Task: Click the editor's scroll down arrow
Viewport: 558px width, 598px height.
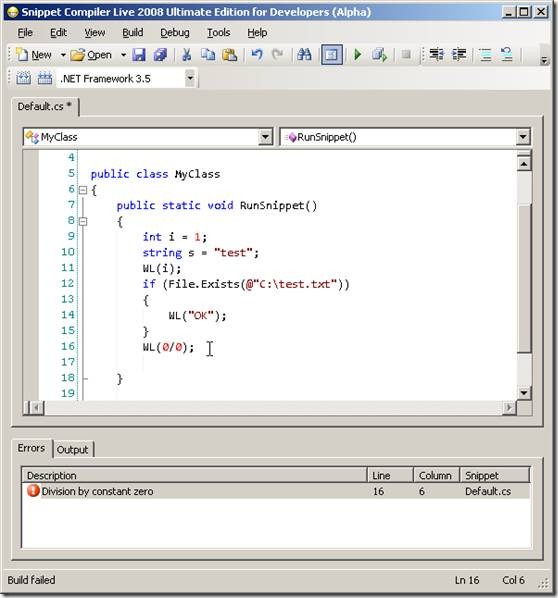Action: (524, 393)
